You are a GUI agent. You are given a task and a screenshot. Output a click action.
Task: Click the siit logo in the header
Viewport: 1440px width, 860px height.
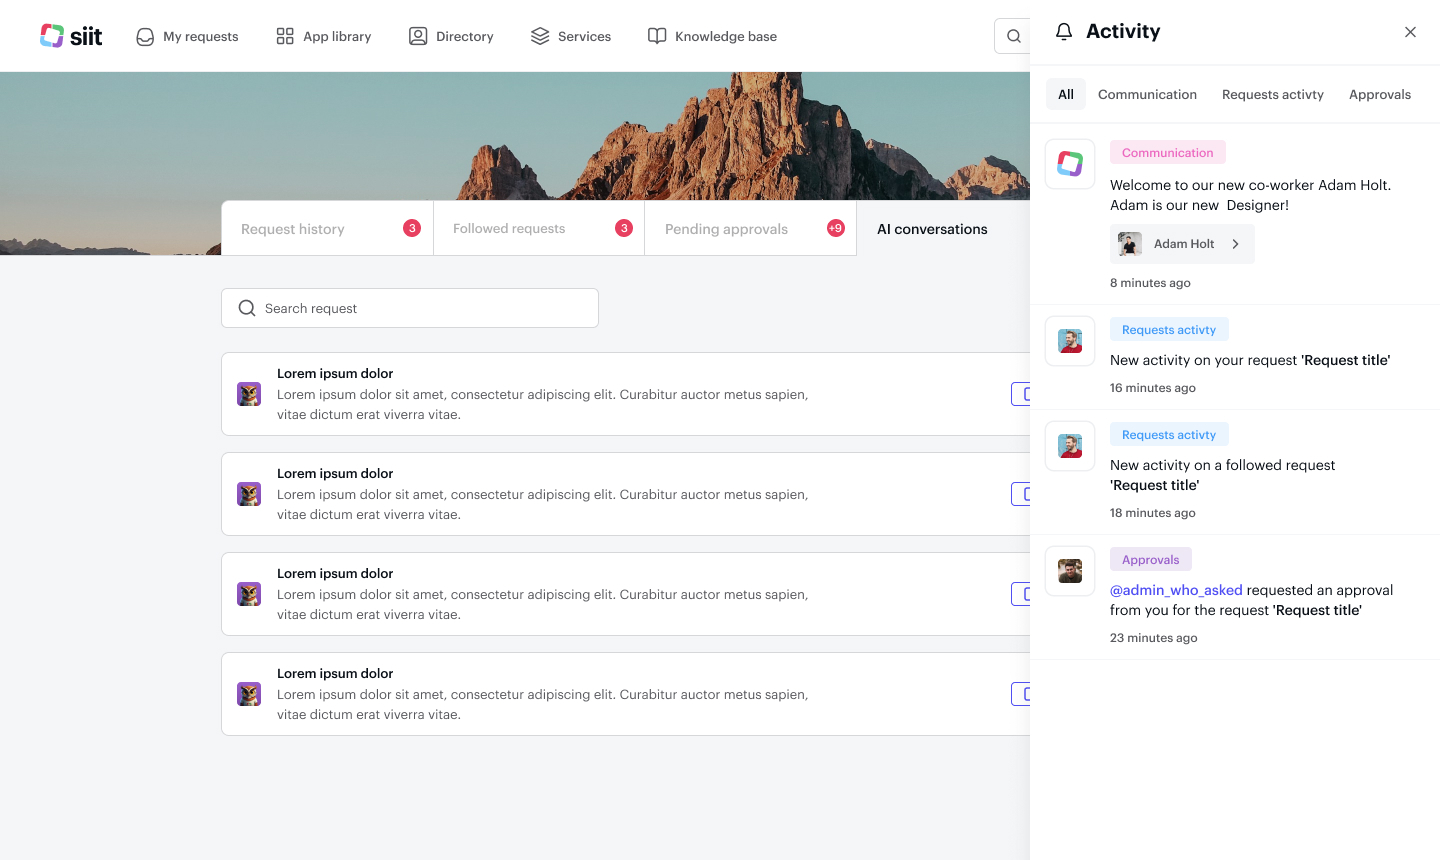(71, 36)
